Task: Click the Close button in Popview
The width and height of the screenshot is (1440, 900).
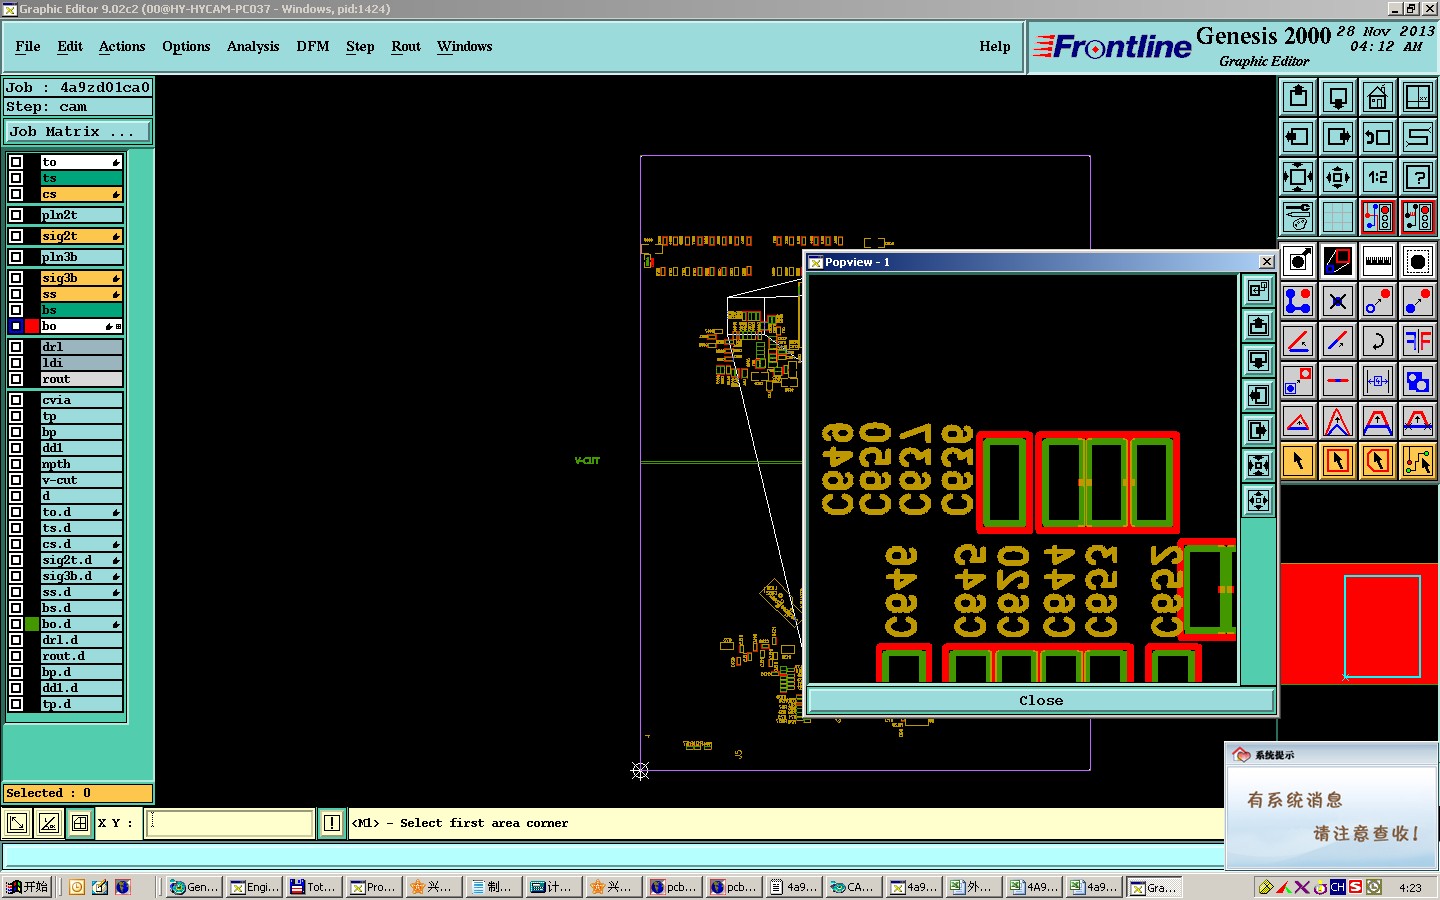Action: (x=1041, y=700)
